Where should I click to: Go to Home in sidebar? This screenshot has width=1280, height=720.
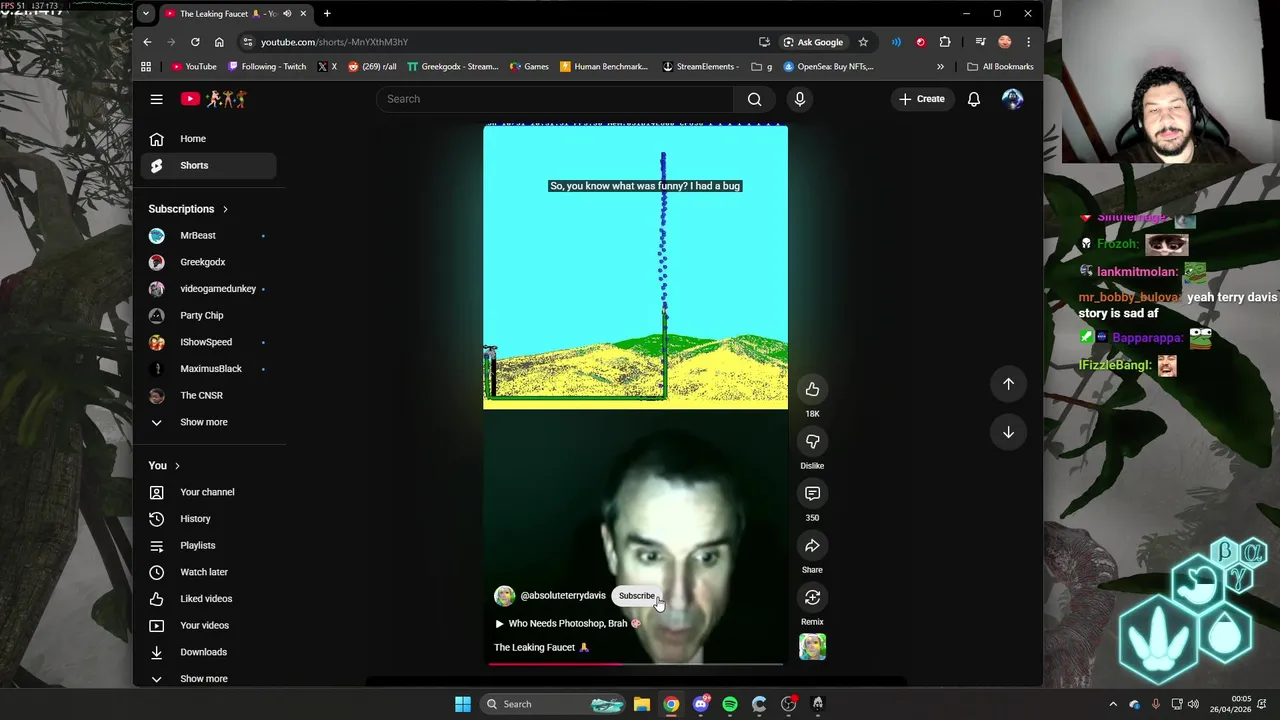point(207,139)
